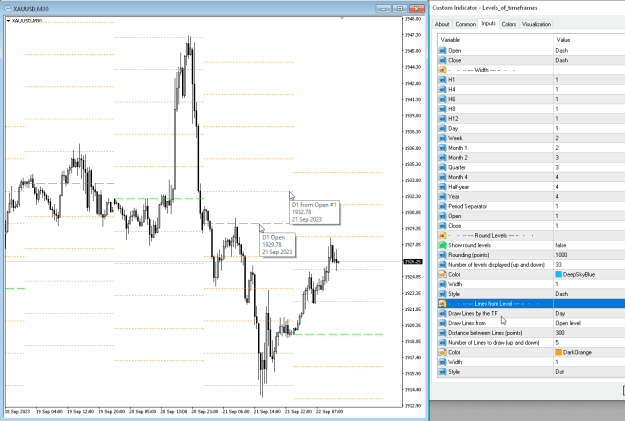The width and height of the screenshot is (625, 421).
Task: Click the string icon of the Width header row
Action: pos(442,70)
